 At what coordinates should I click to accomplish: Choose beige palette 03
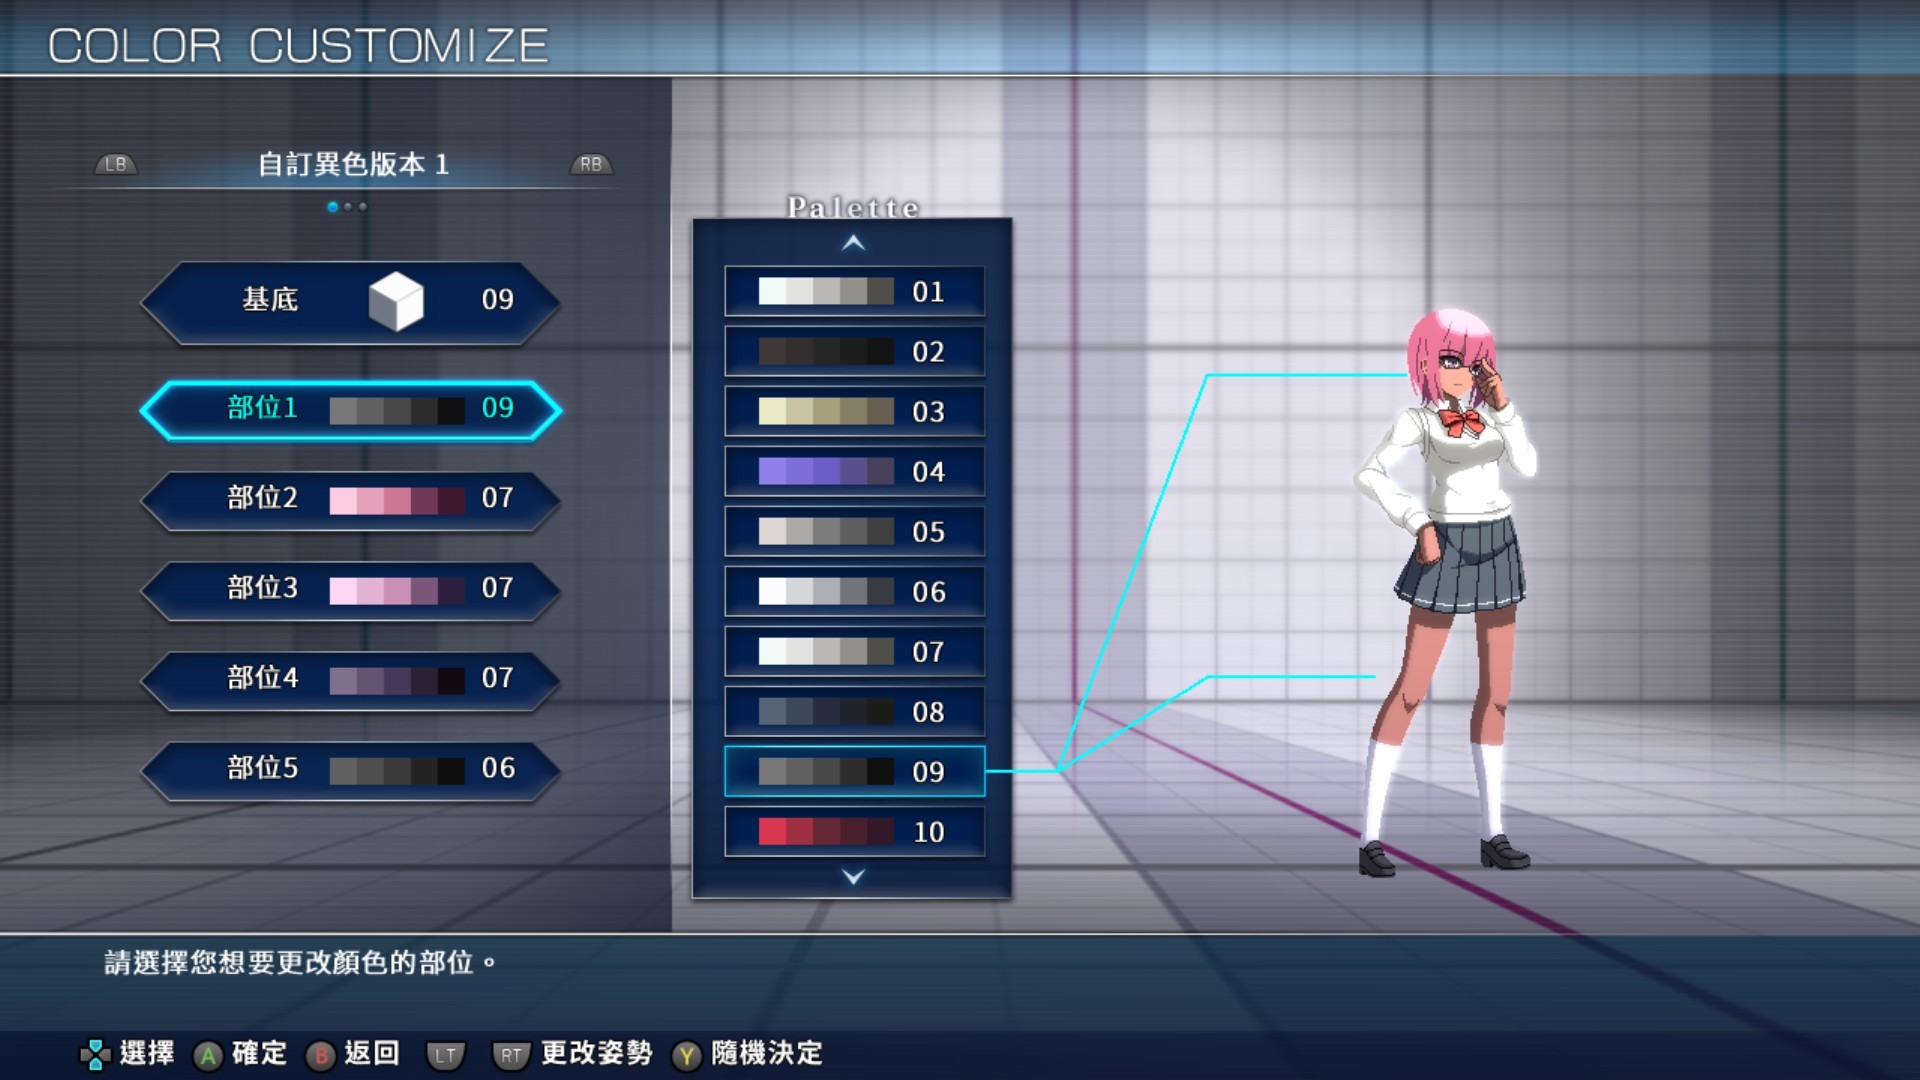point(854,411)
